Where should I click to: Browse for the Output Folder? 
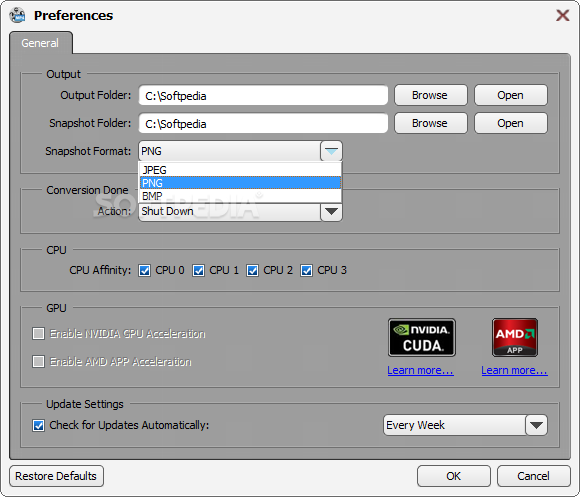tap(431, 95)
